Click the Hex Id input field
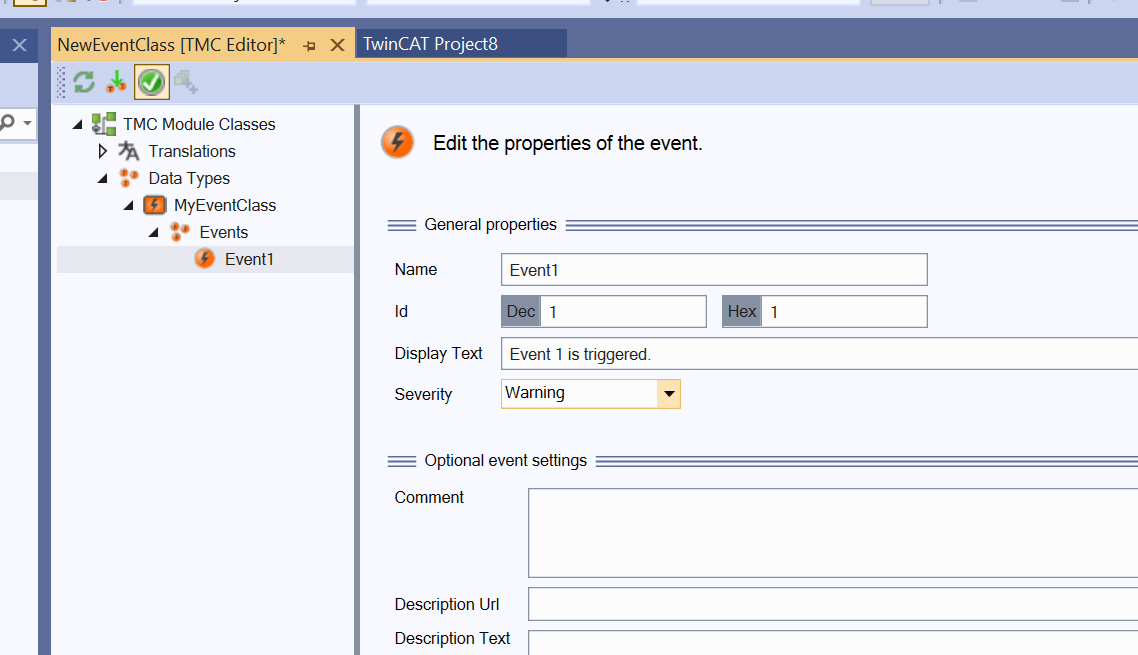Screen dimensions: 1138x655 tap(844, 312)
